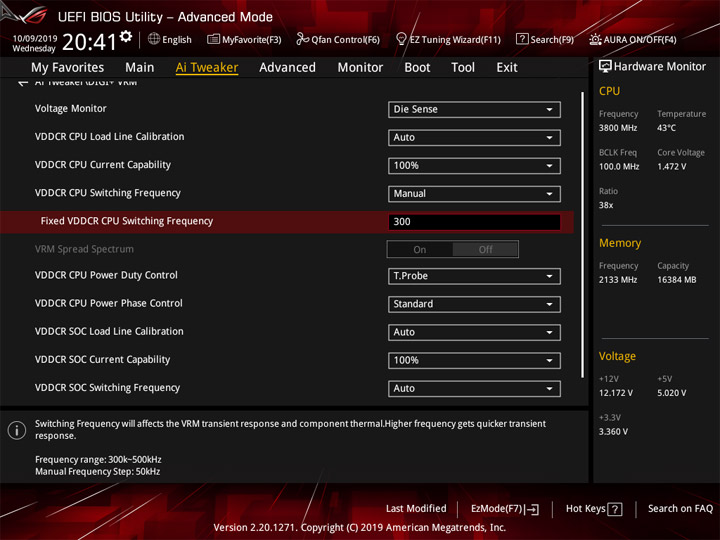Open VDDCR CPU Load Line Calibration dropdown
The image size is (720, 540).
tap(474, 137)
